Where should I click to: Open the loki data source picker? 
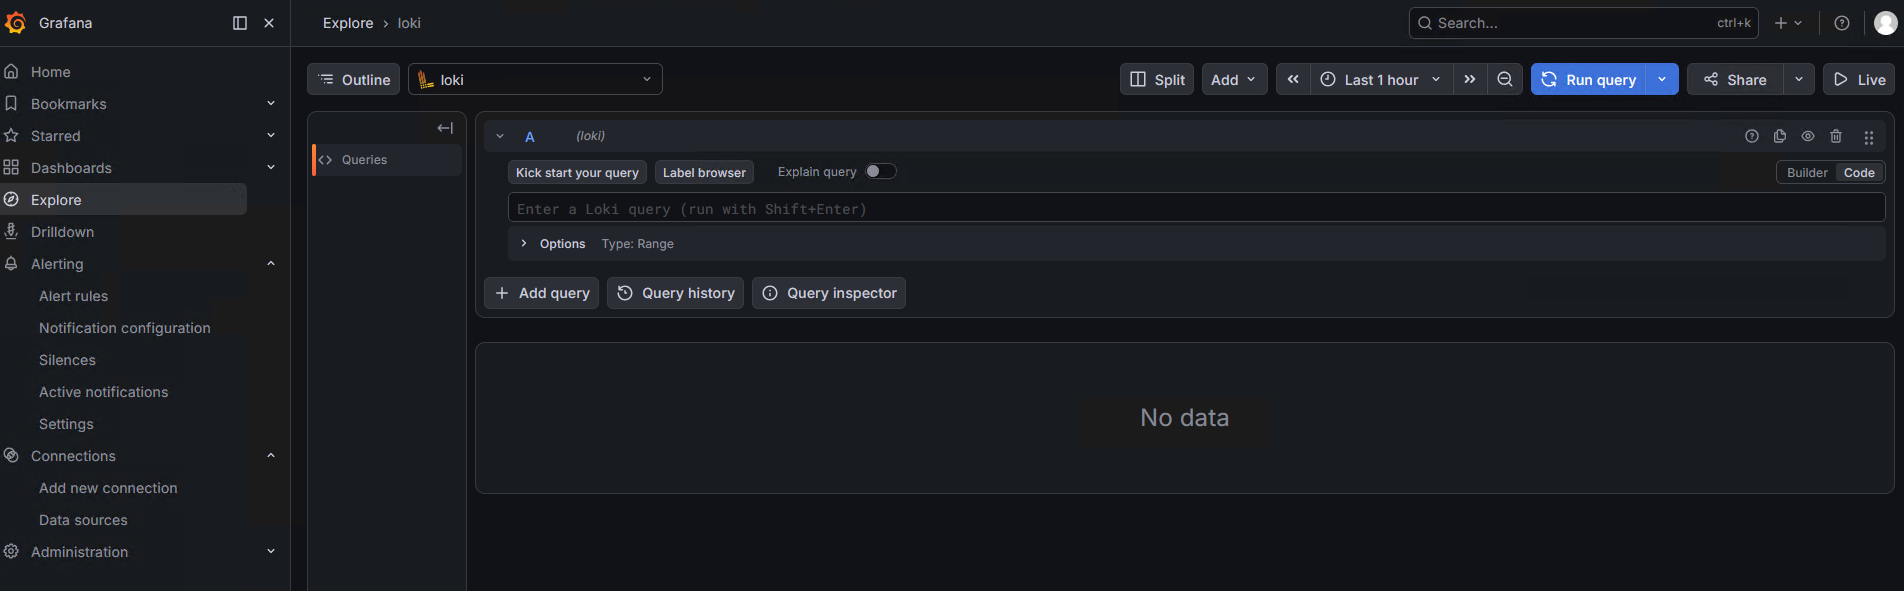[x=535, y=80]
